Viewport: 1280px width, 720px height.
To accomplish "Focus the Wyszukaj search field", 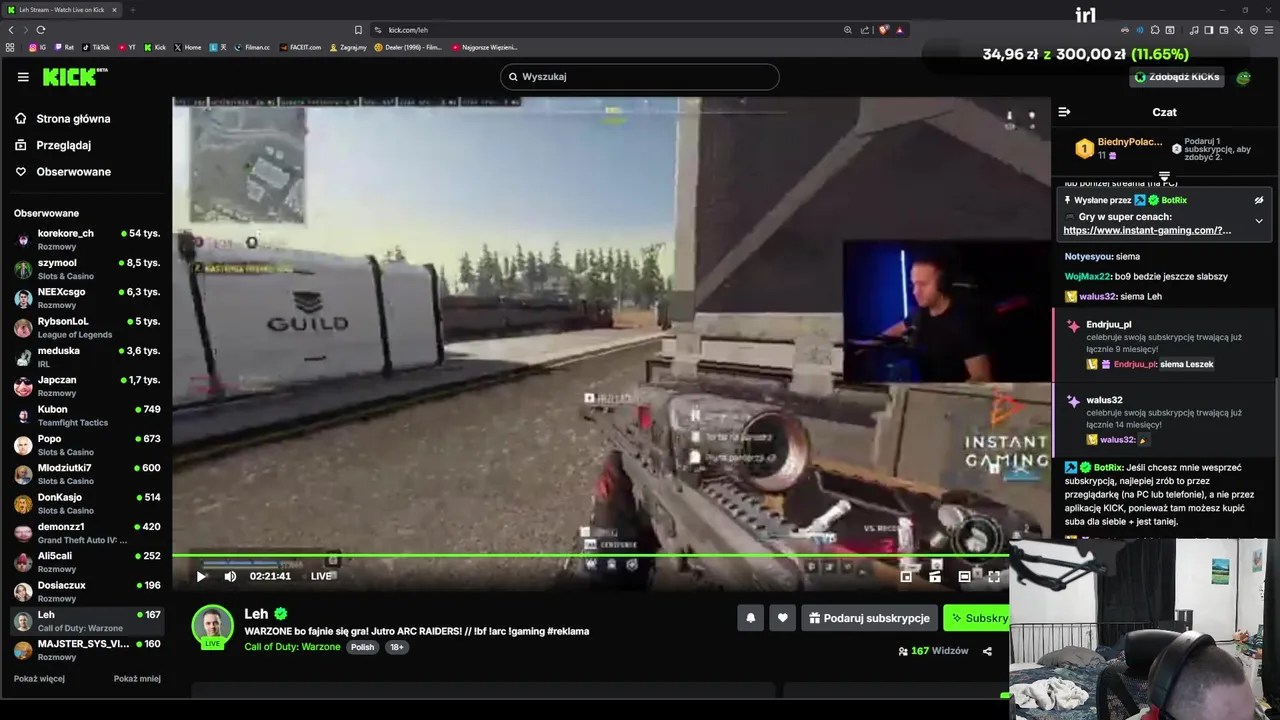I will click(640, 77).
